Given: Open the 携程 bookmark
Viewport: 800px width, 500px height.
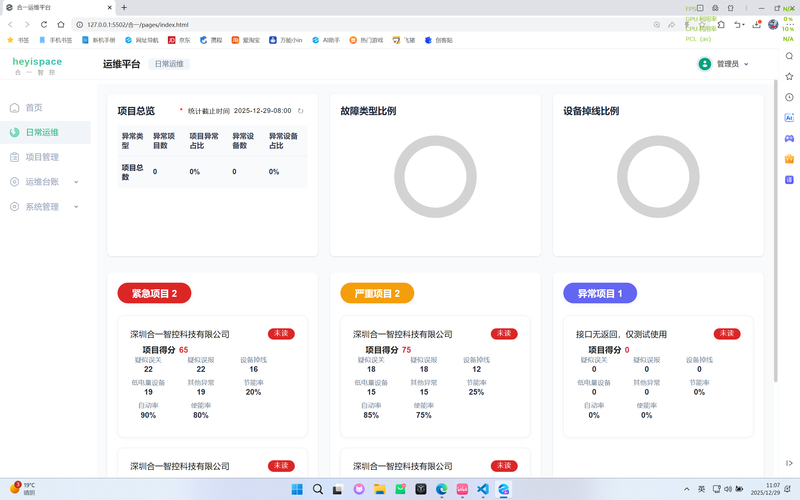Looking at the screenshot, I should point(211,40).
